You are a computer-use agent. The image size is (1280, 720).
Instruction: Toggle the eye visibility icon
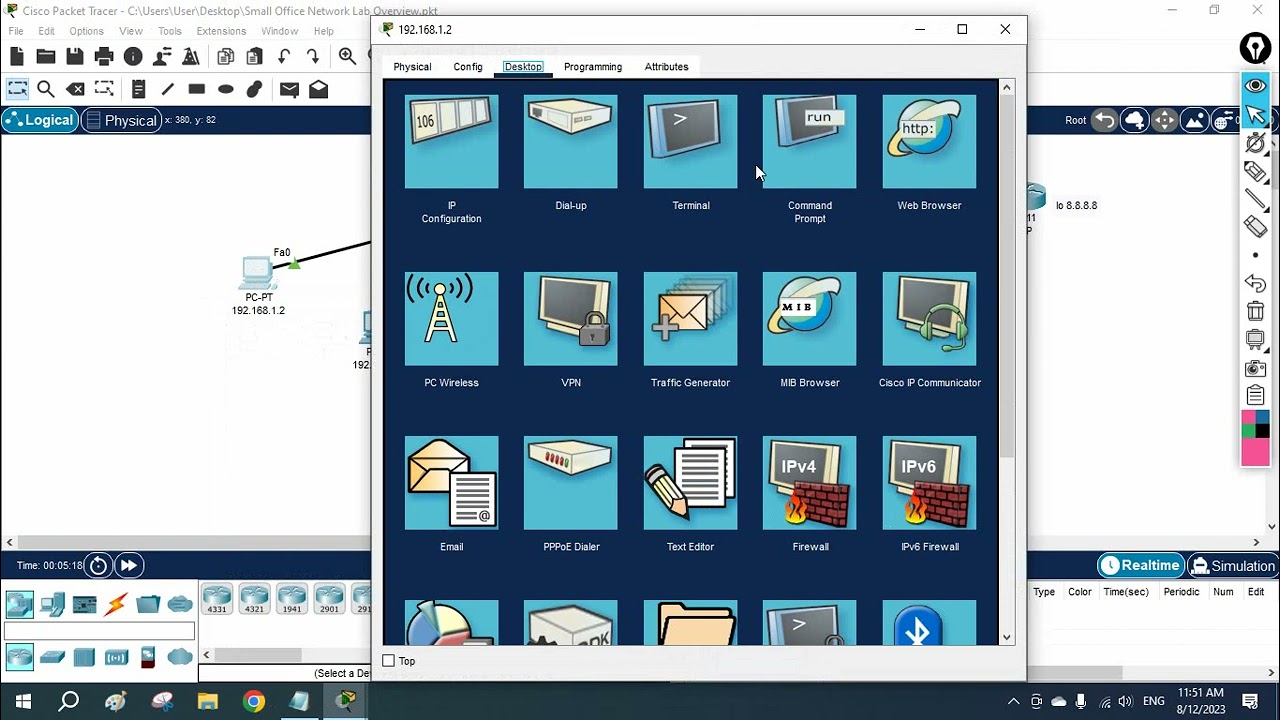tap(1255, 86)
